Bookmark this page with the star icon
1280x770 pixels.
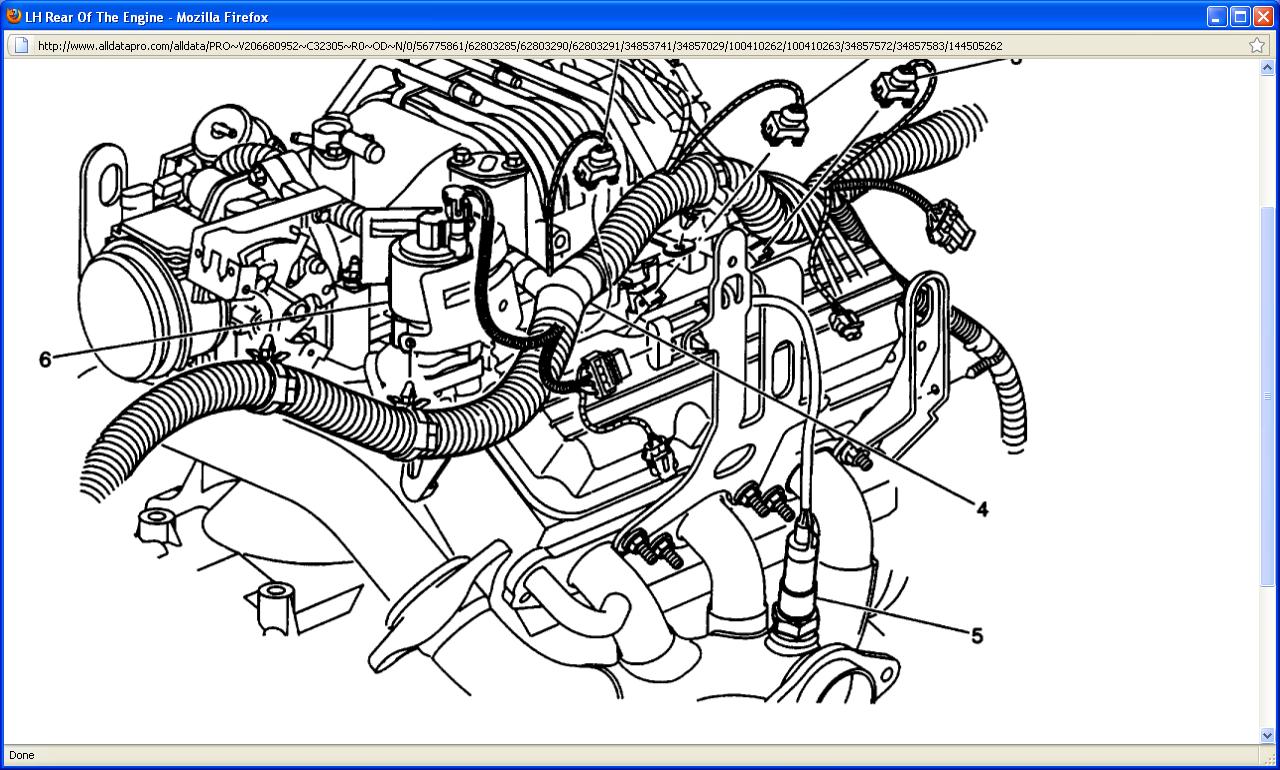1257,45
